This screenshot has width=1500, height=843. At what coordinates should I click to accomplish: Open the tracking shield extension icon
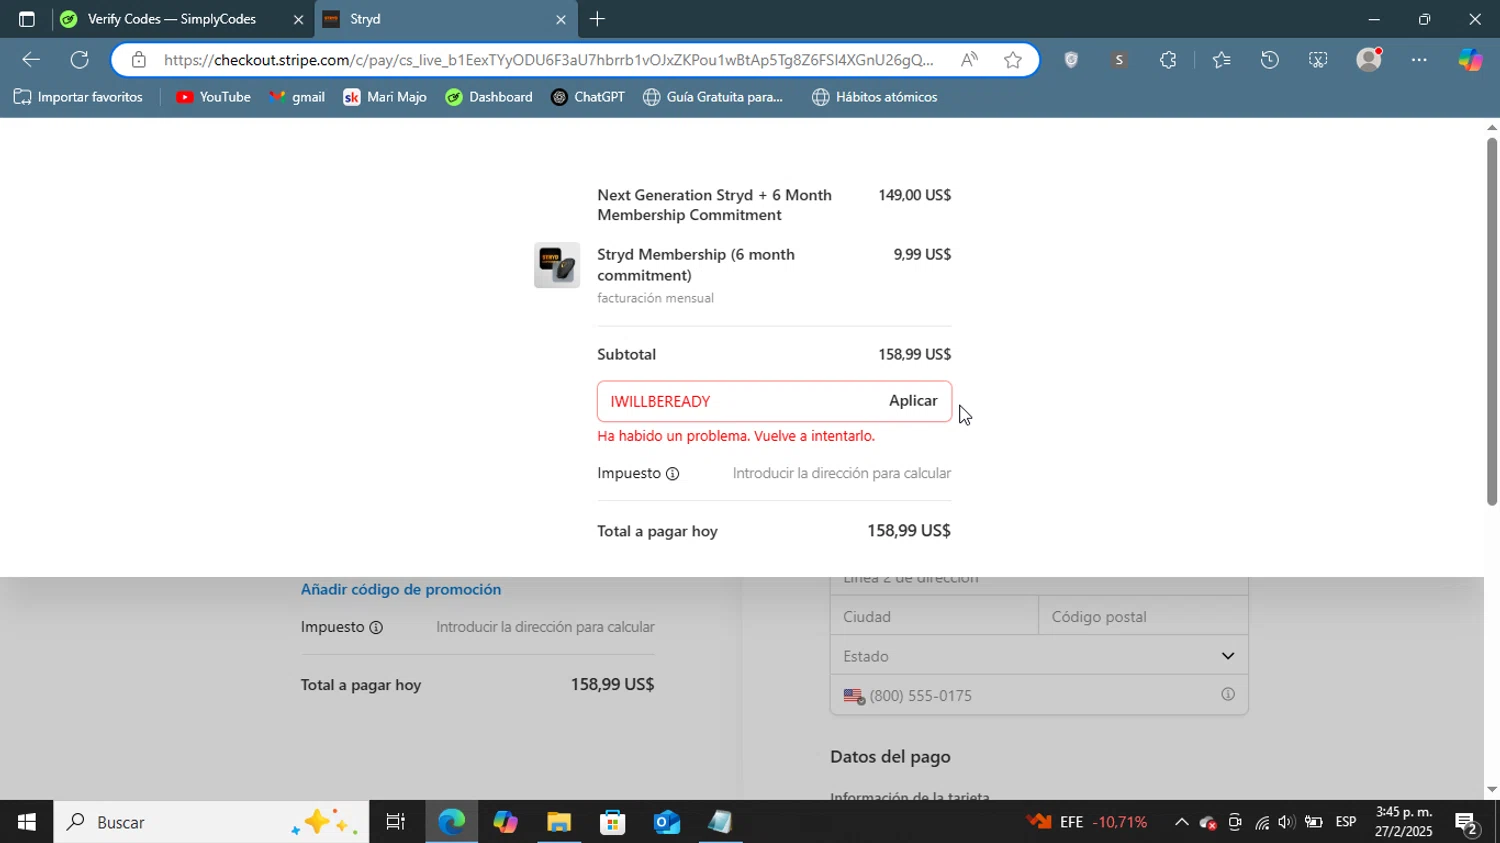[1071, 60]
